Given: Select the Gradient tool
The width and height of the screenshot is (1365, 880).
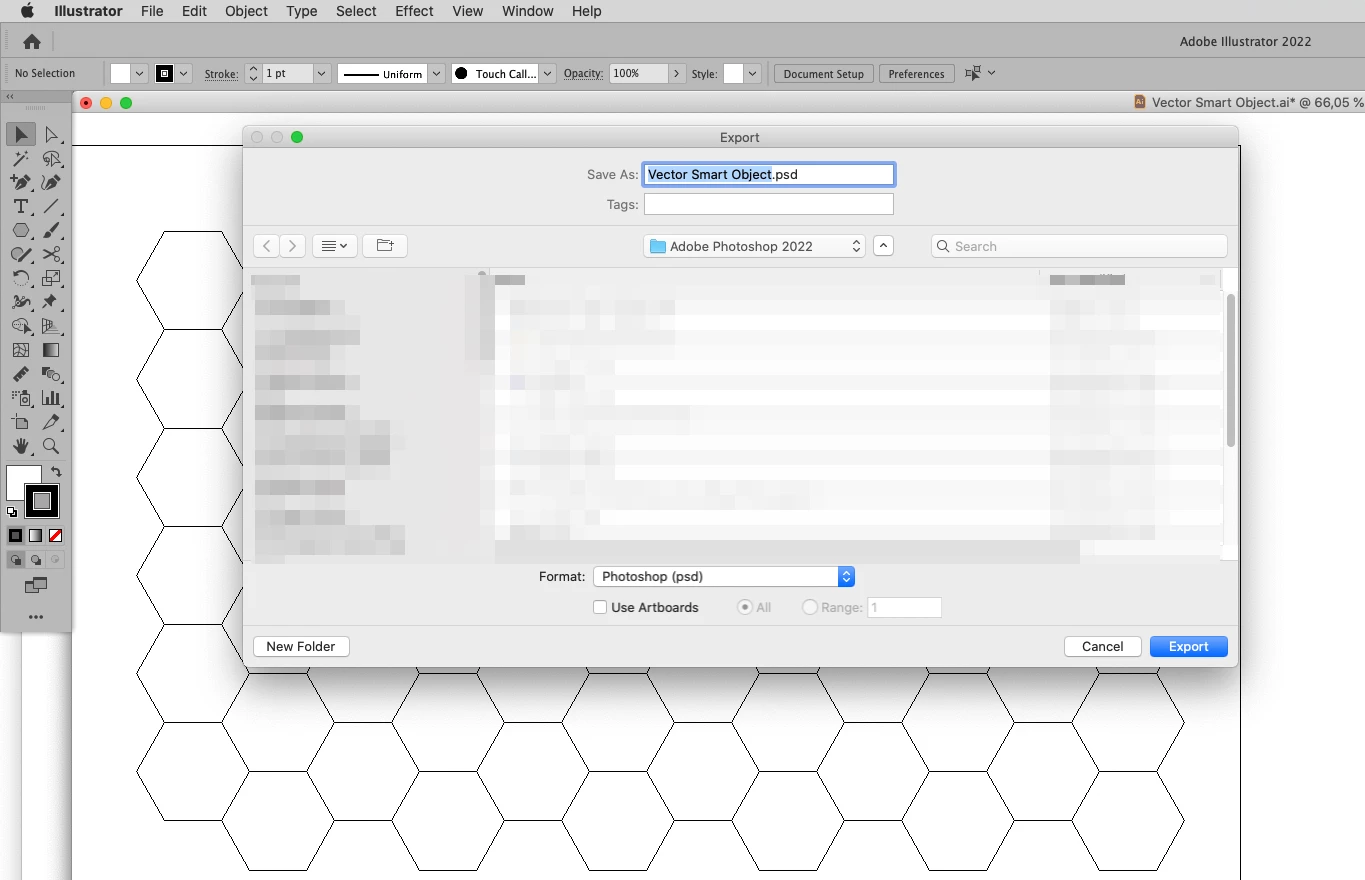Looking at the screenshot, I should [52, 350].
